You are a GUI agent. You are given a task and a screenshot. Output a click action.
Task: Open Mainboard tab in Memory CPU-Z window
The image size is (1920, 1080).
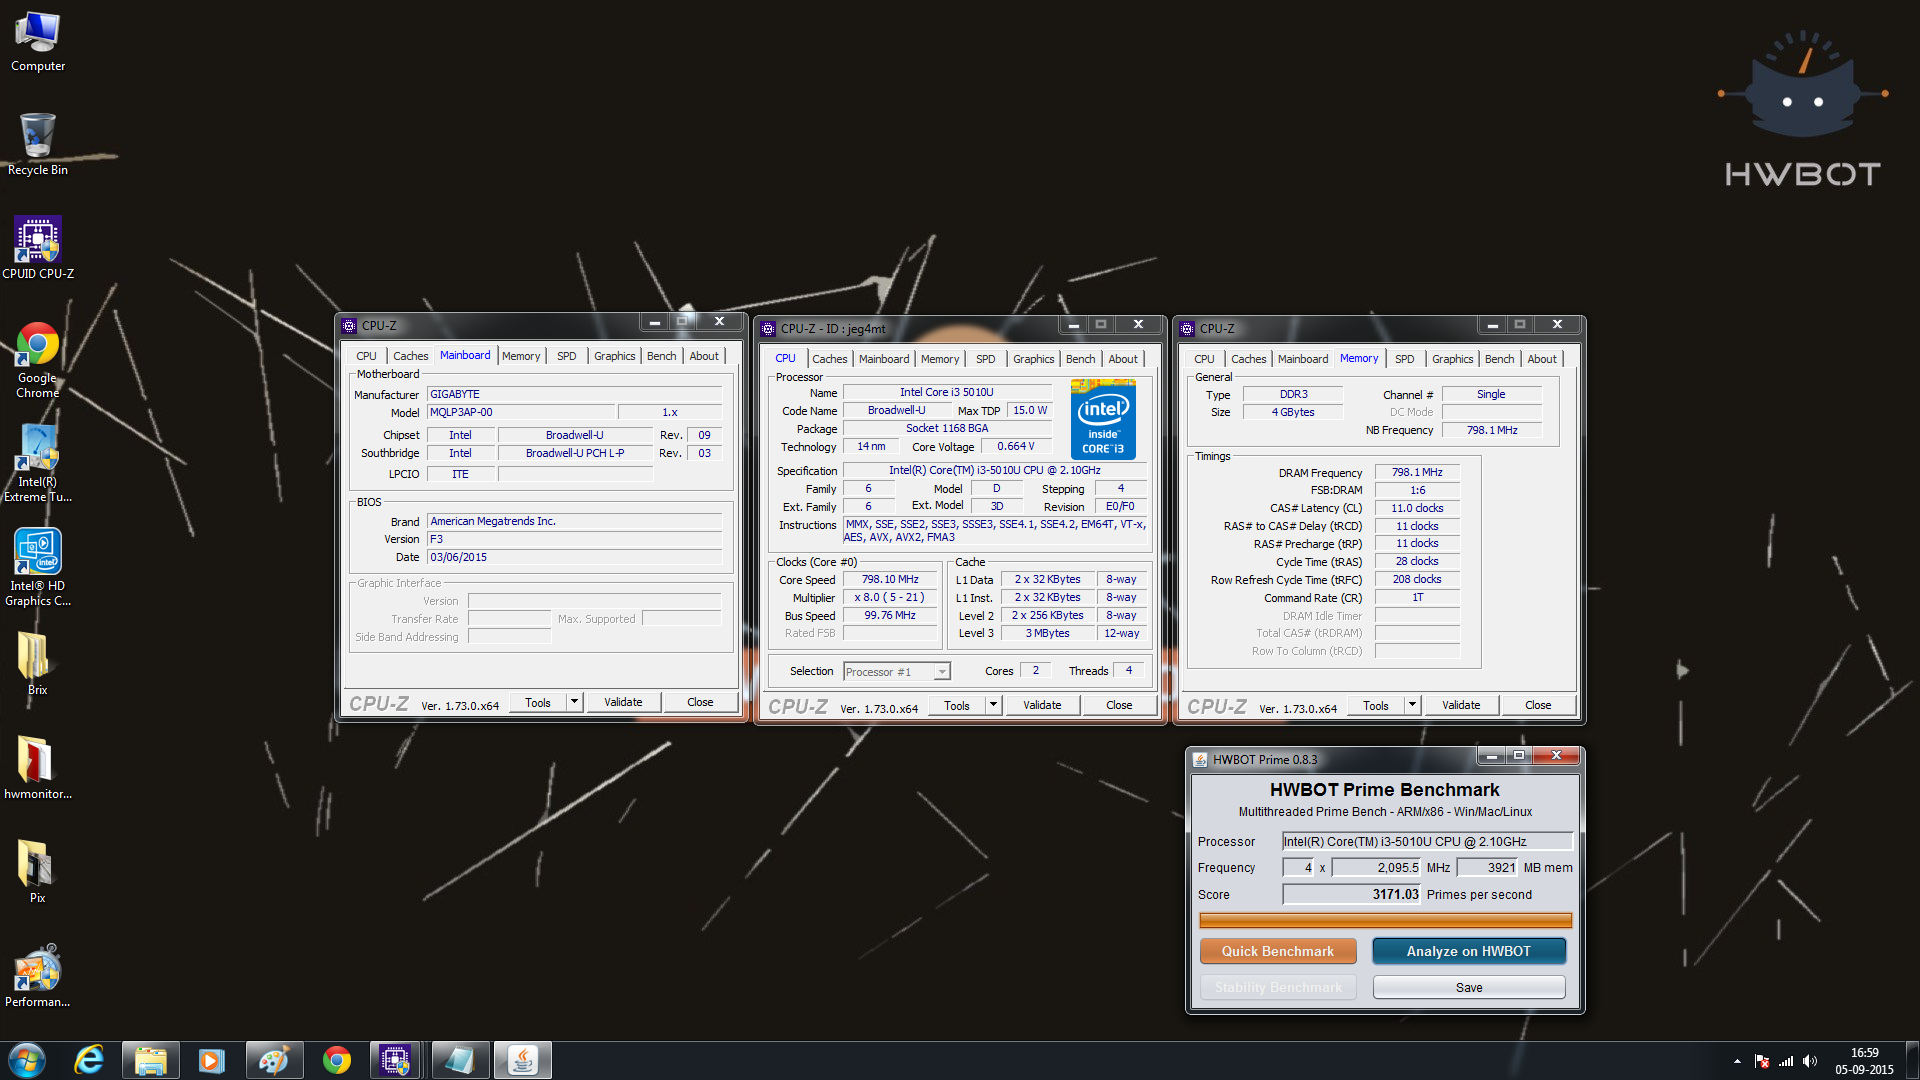point(1303,359)
